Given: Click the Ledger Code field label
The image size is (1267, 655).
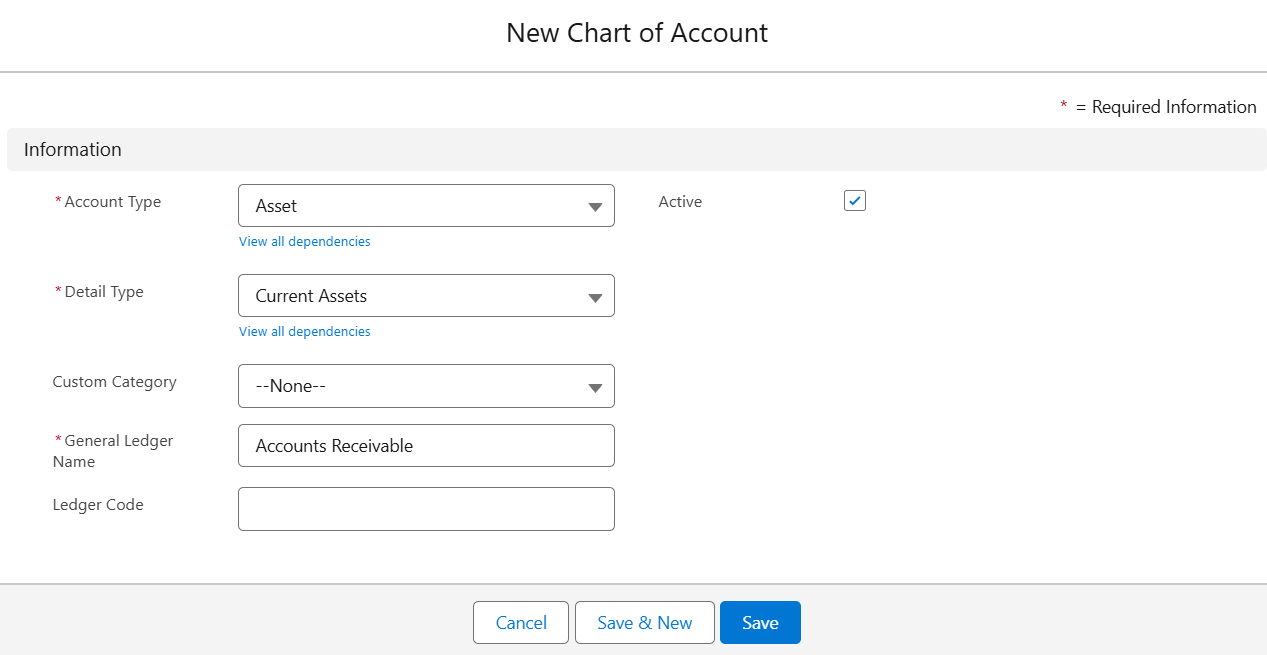Looking at the screenshot, I should point(98,505).
